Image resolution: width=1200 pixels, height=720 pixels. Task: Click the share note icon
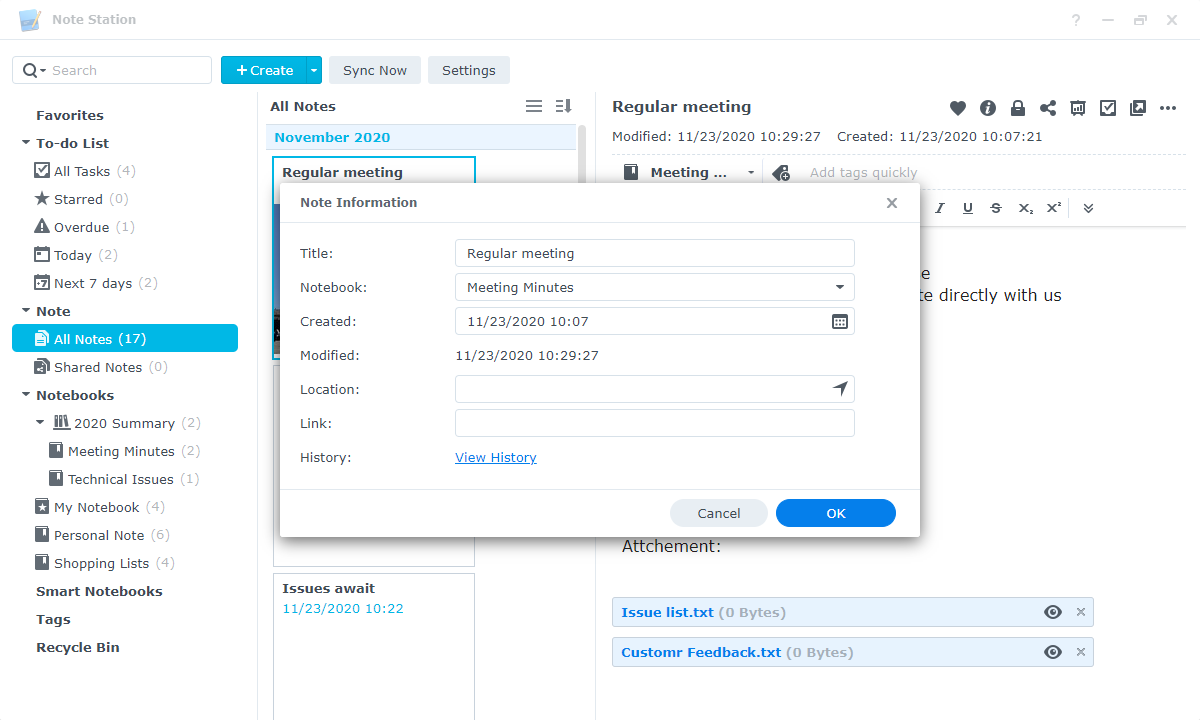(1048, 108)
